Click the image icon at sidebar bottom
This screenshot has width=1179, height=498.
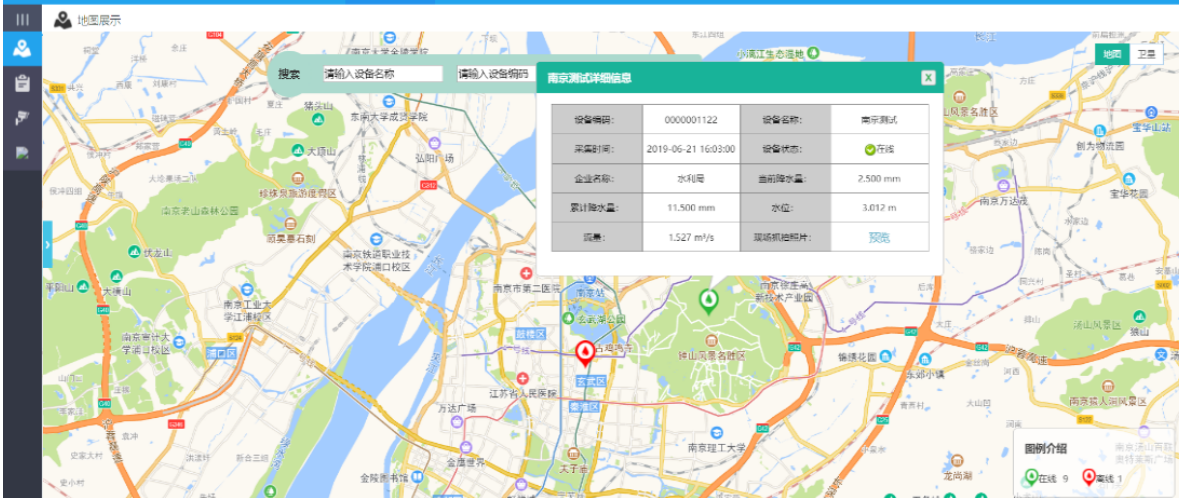pyautogui.click(x=21, y=153)
